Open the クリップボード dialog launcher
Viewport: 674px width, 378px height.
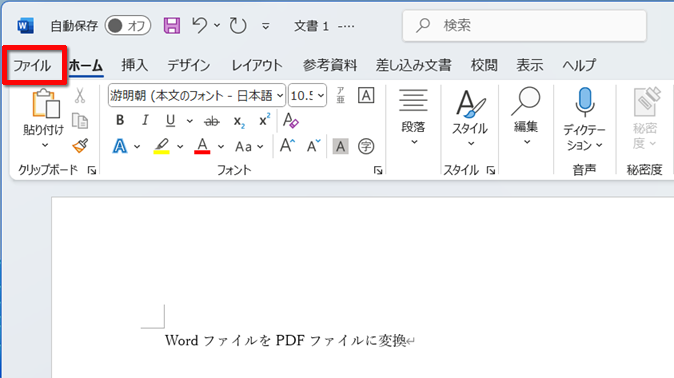coord(92,171)
